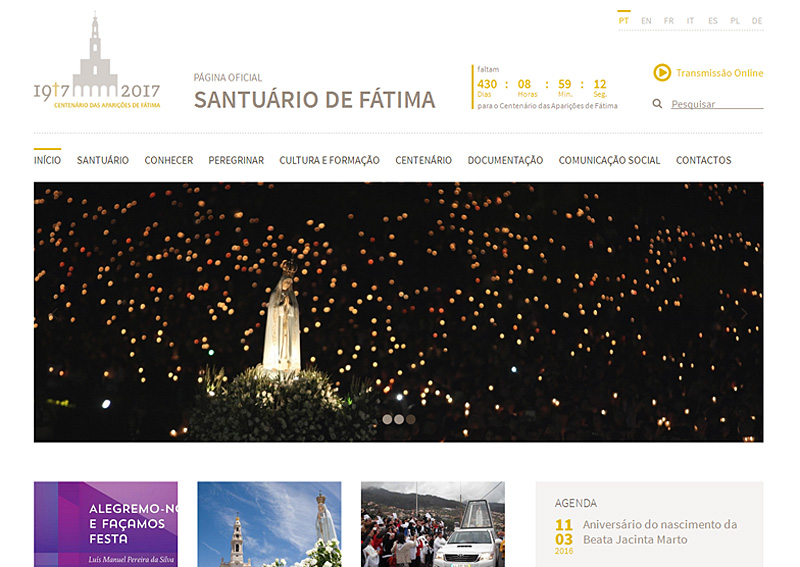Click 'para o Centenário das Aparições de Fátima' text
800x567 pixels.
coord(547,106)
